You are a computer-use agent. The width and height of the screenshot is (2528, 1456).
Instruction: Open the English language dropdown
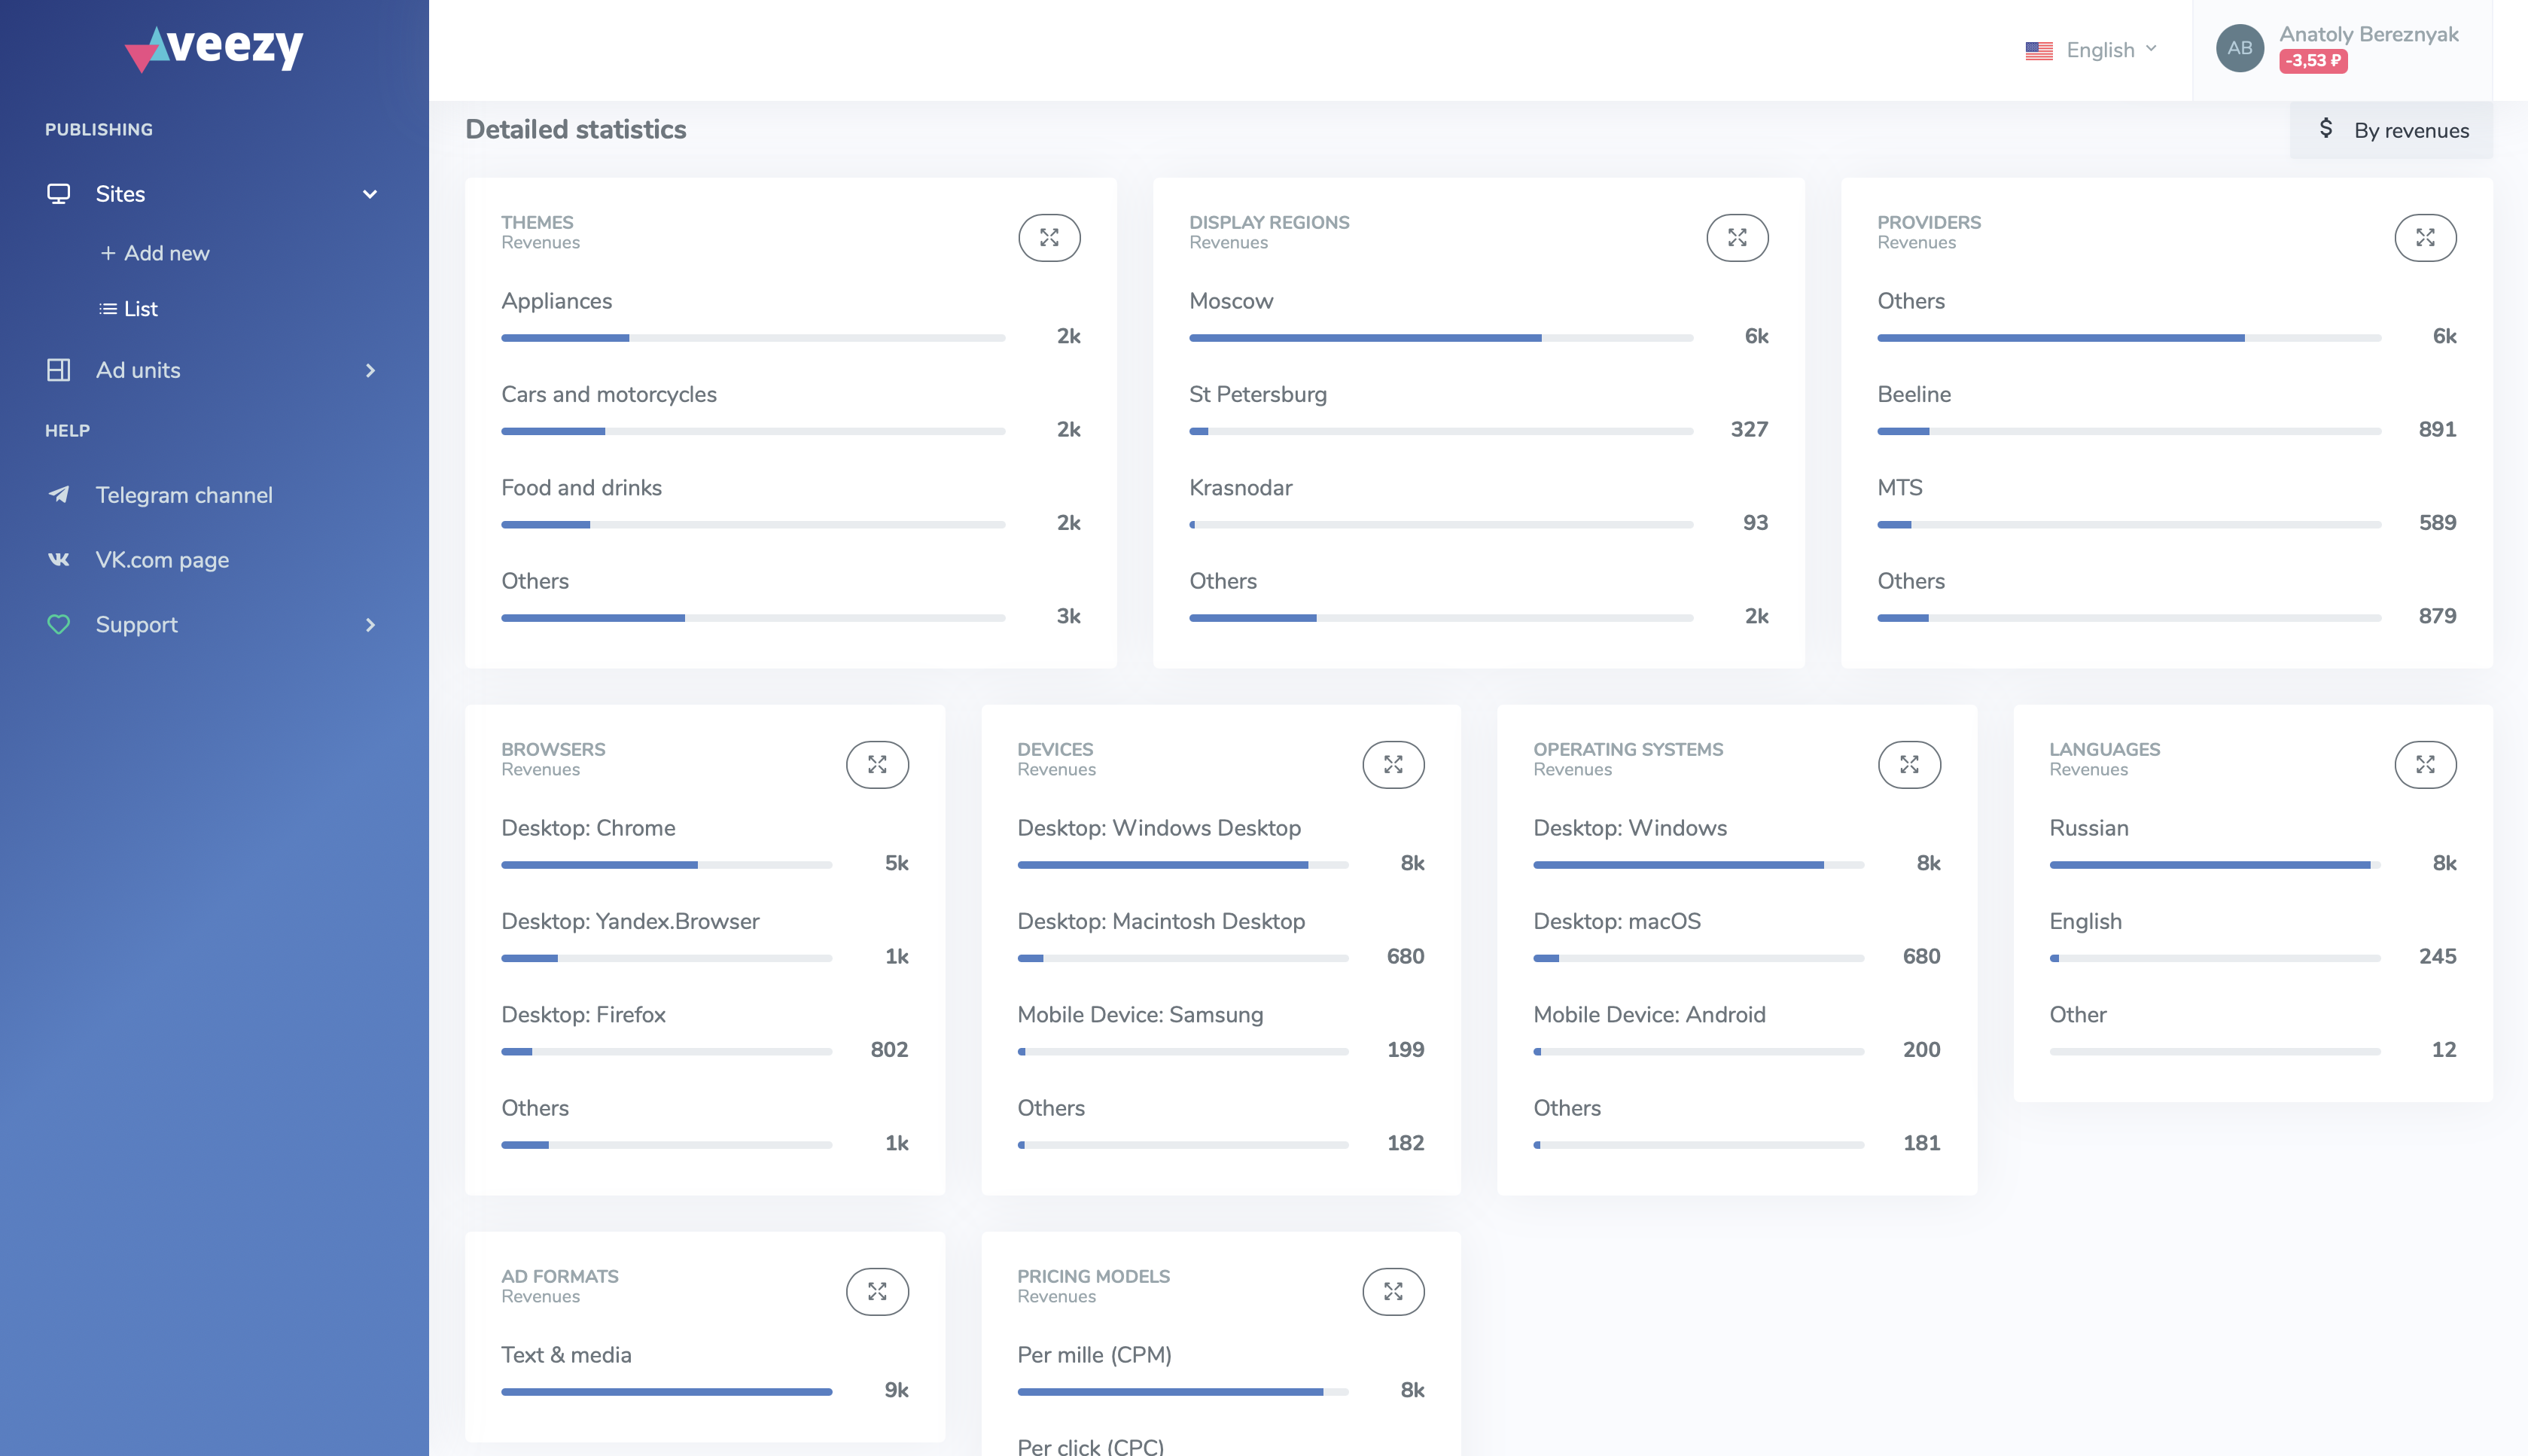coord(2092,50)
